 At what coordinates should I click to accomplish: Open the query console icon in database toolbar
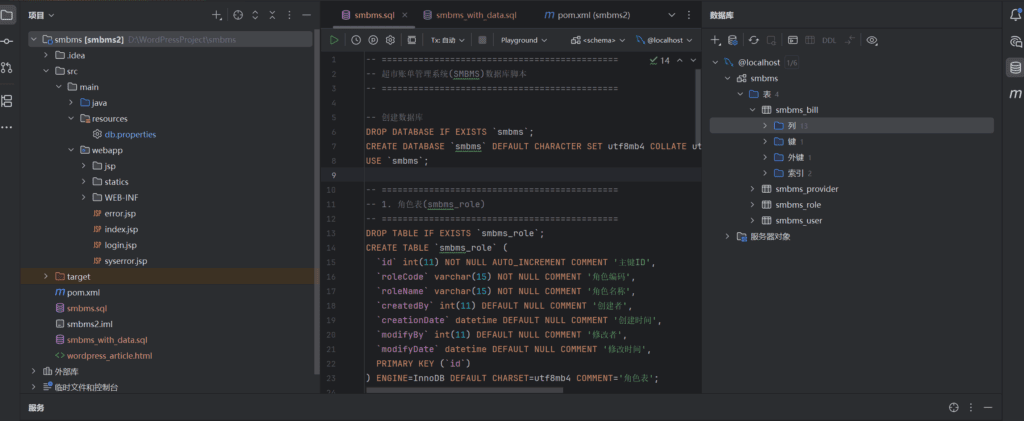(792, 40)
